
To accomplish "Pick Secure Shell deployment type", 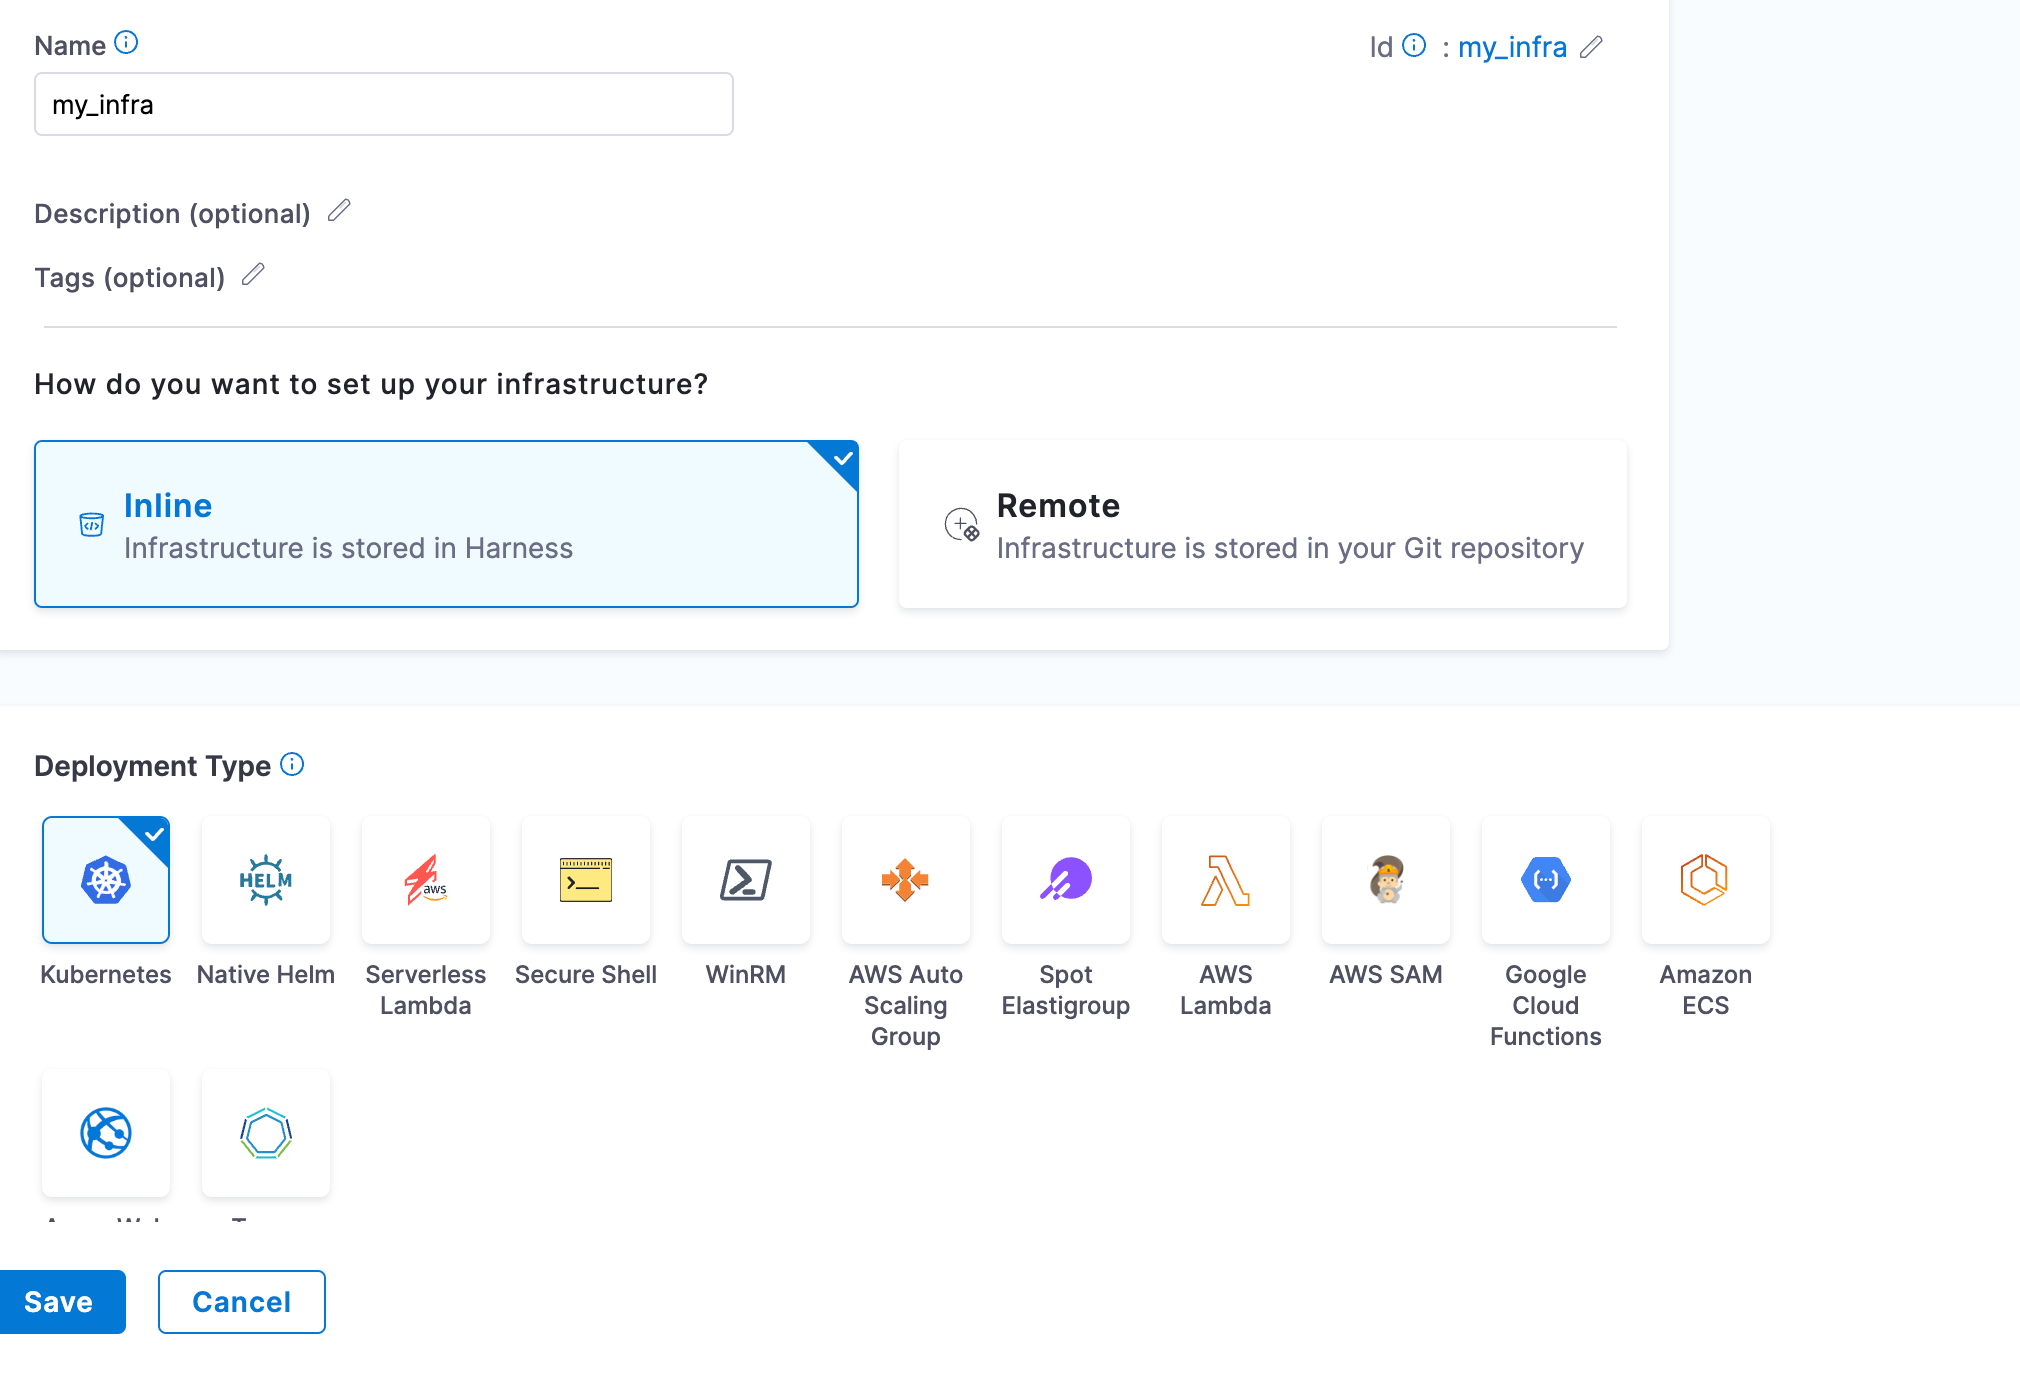I will click(586, 880).
